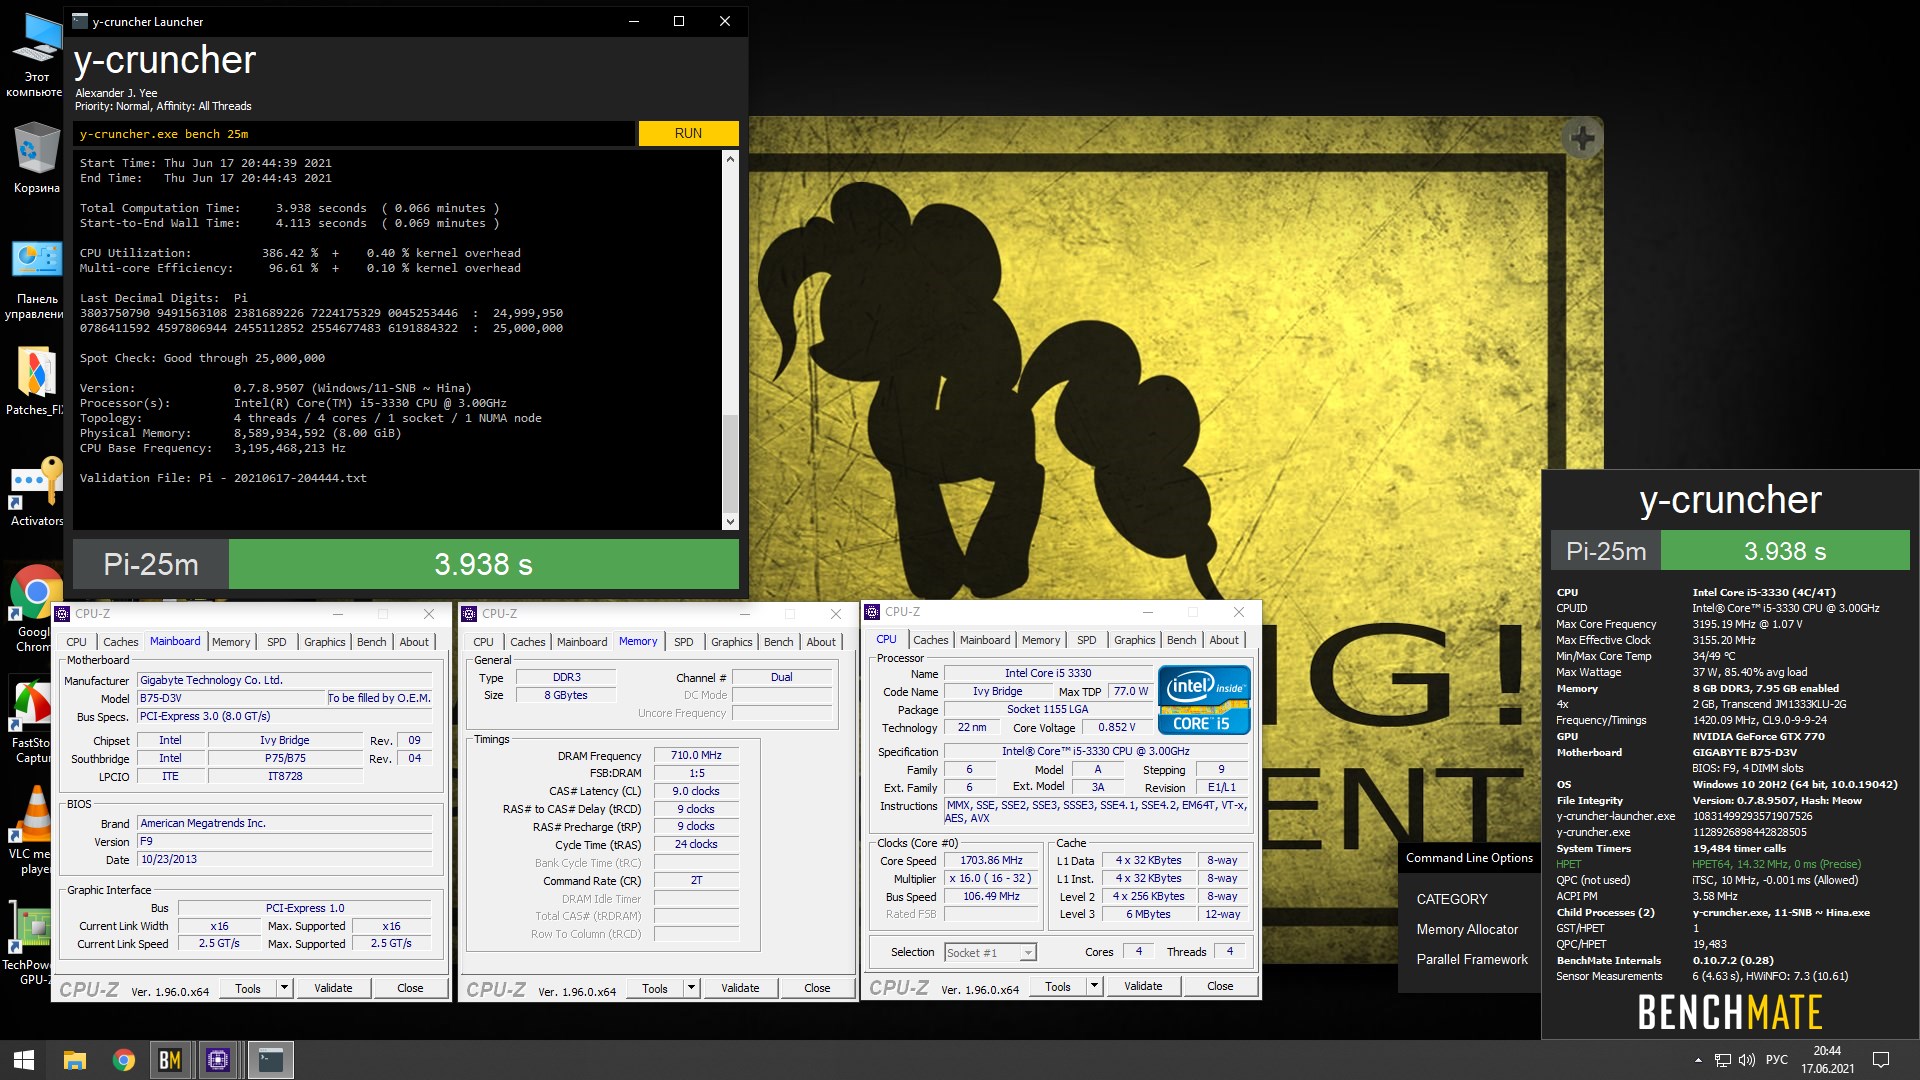The width and height of the screenshot is (1920, 1080).
Task: Click scroll up arrow in y-cruncher output
Action: click(x=730, y=159)
